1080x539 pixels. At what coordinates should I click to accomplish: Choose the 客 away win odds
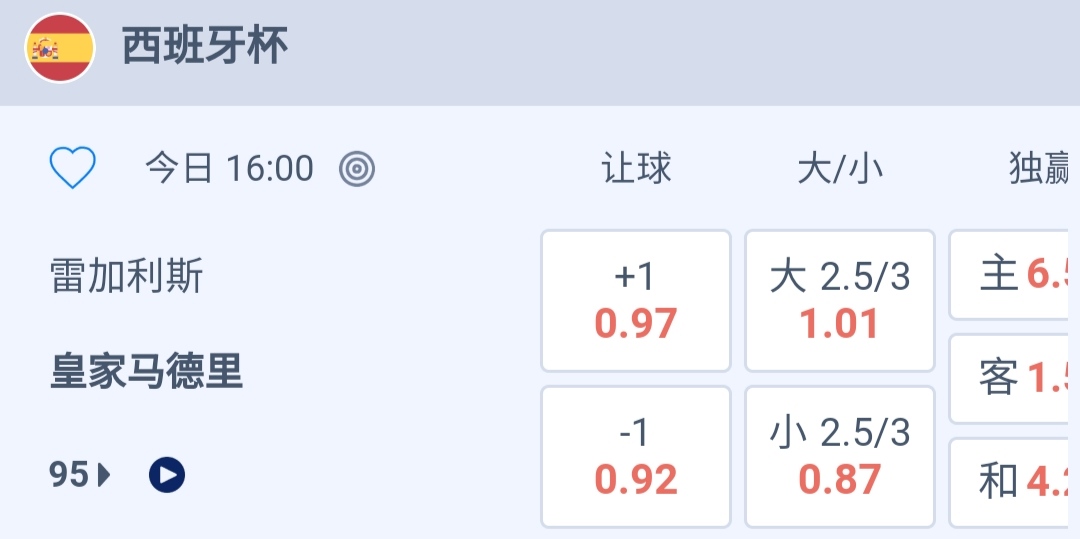pyautogui.click(x=1014, y=379)
